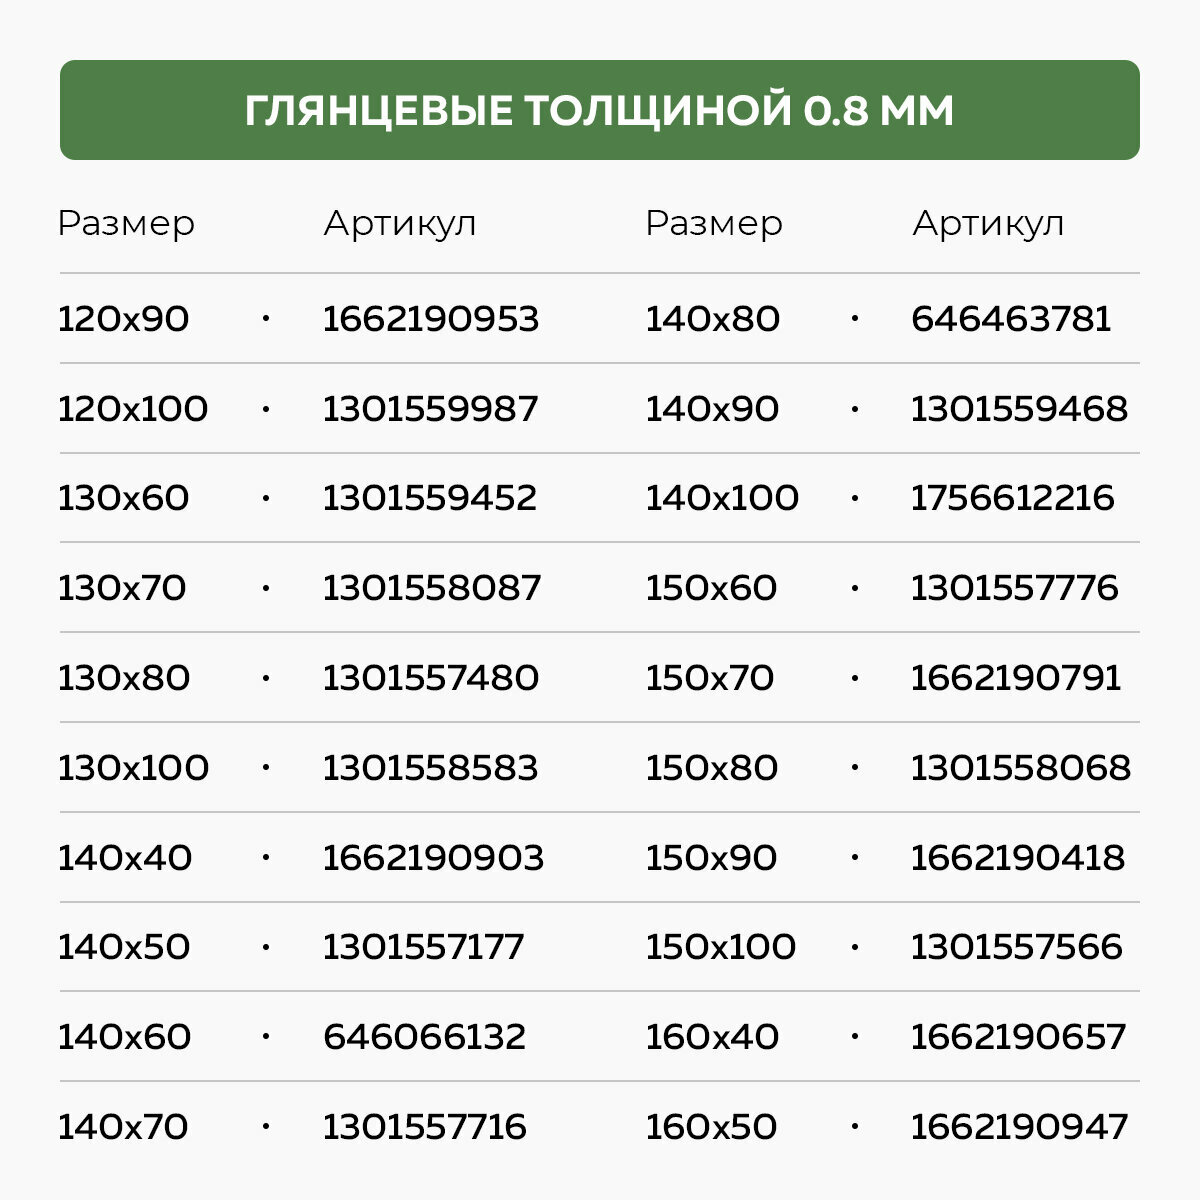Select article number 1662190903
The height and width of the screenshot is (1200, 1200).
pos(433,858)
